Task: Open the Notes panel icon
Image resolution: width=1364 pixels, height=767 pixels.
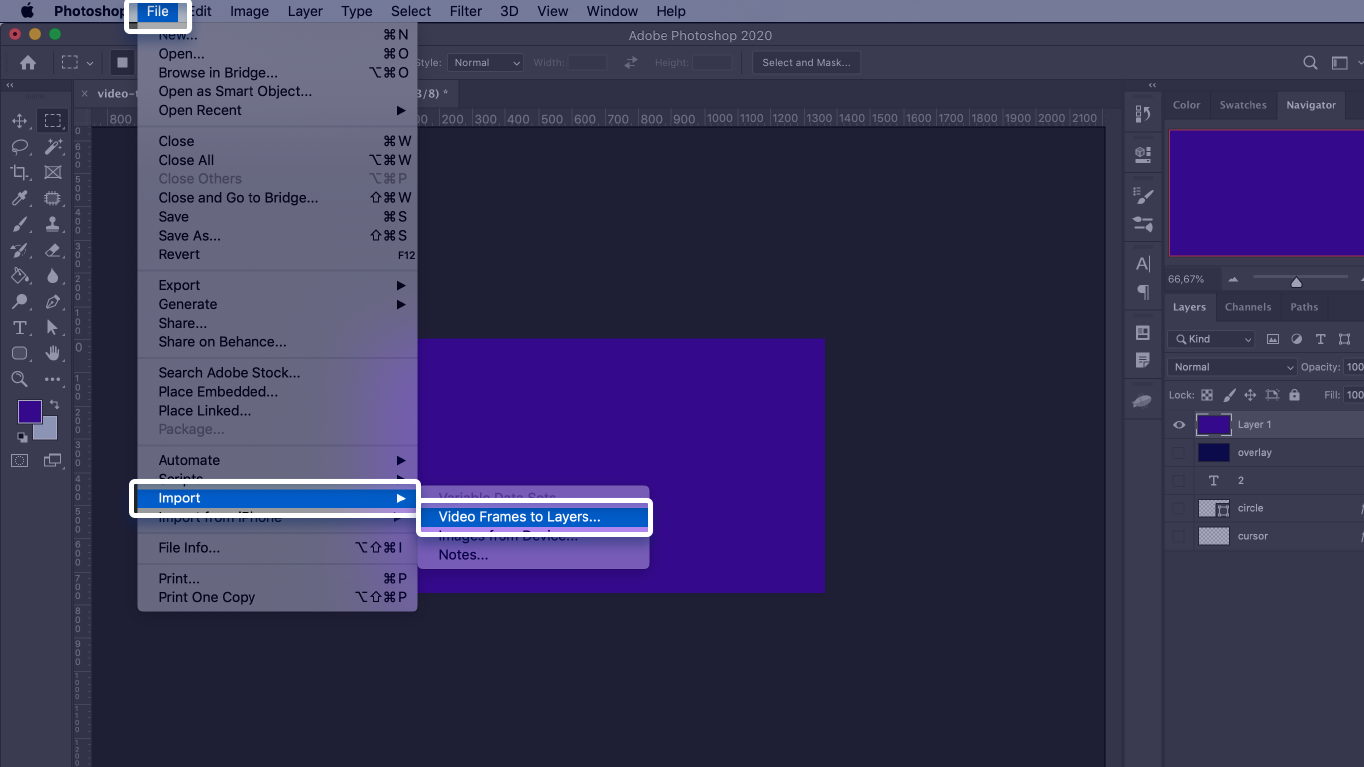Action: tap(1143, 360)
